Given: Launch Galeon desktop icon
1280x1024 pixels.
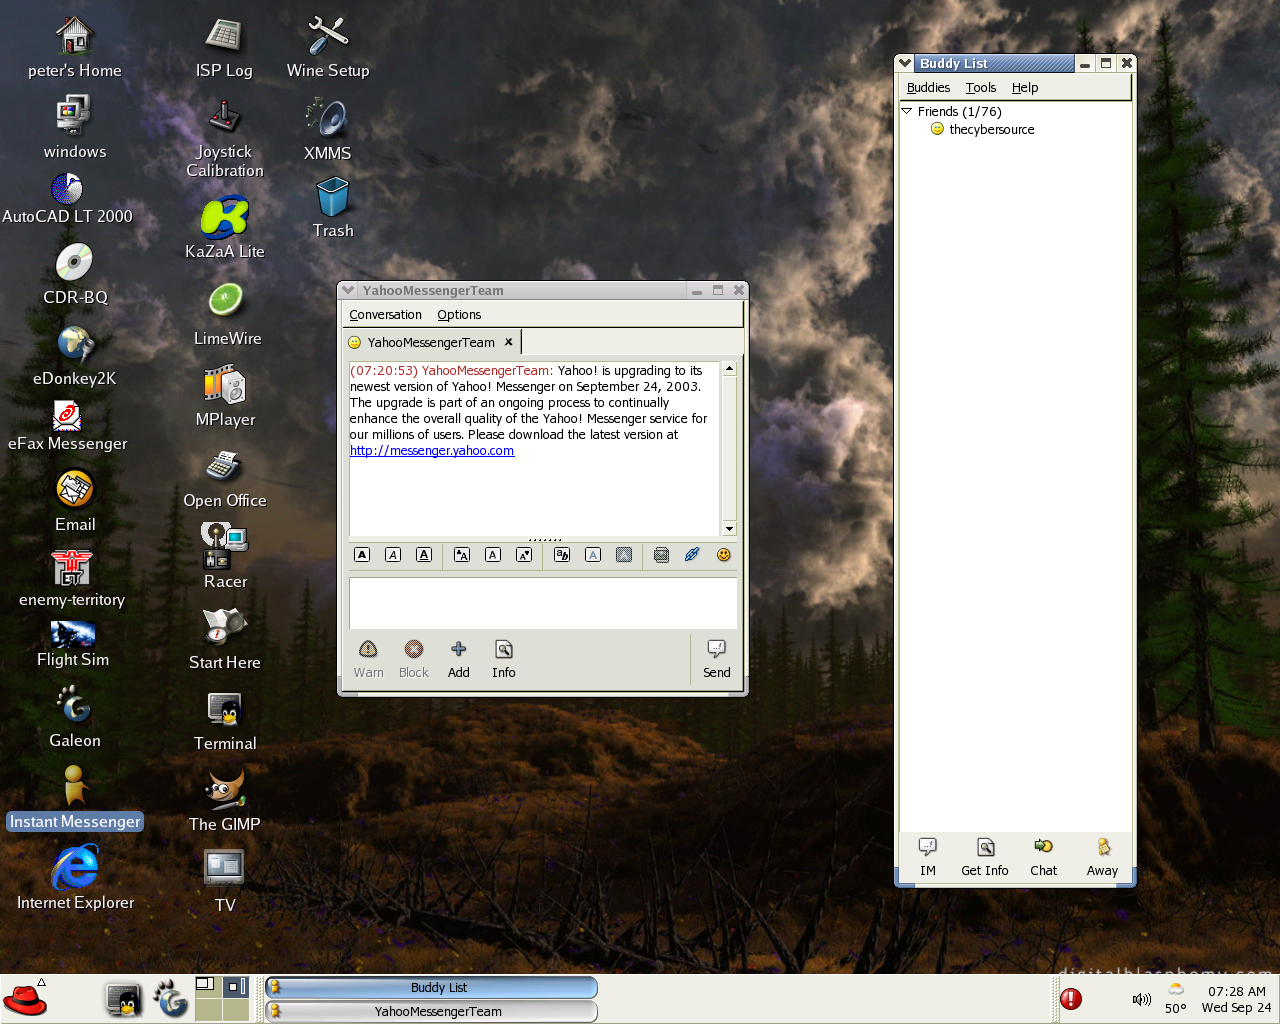Looking at the screenshot, I should [75, 718].
